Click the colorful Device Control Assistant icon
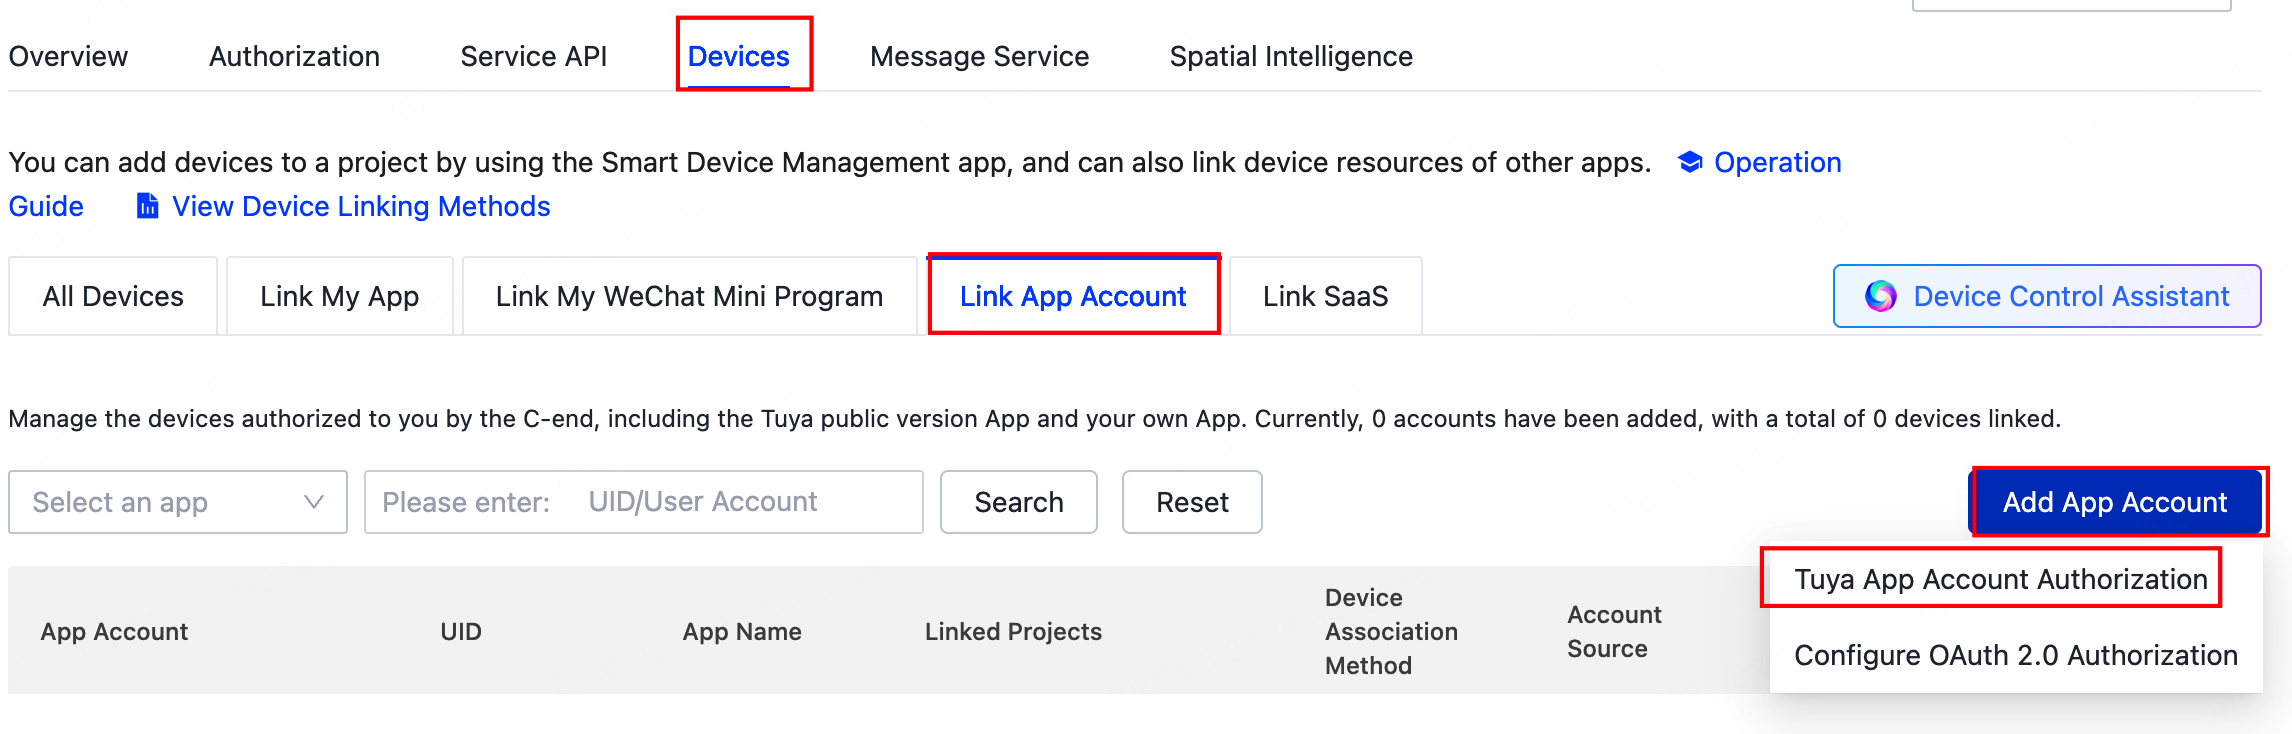The height and width of the screenshot is (734, 2292). point(1882,295)
